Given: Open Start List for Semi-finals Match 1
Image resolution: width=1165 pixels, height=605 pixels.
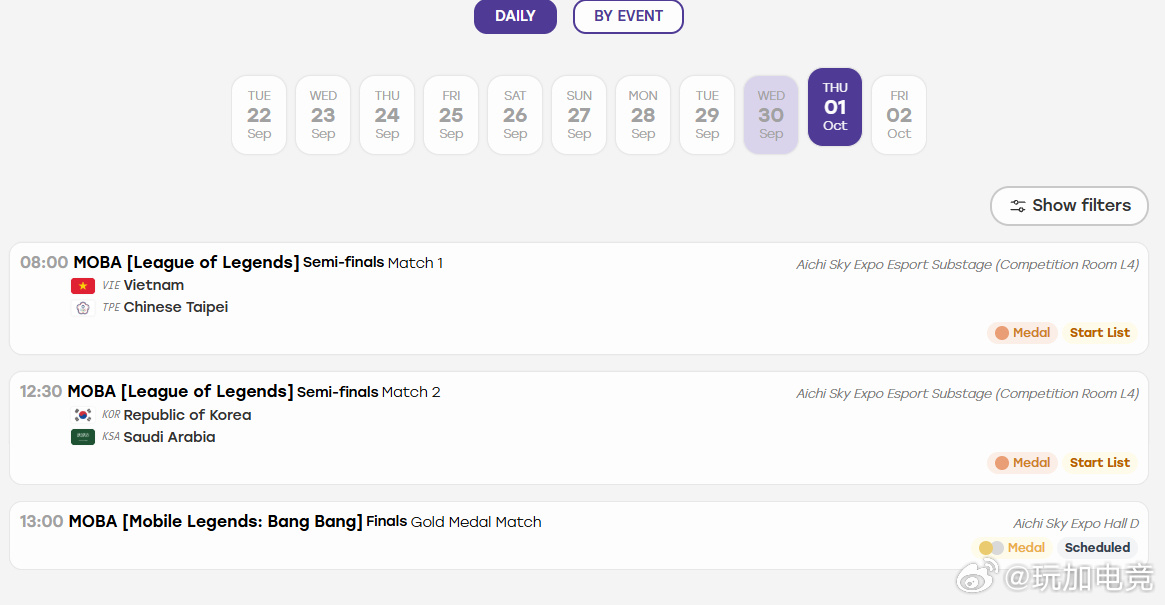Looking at the screenshot, I should click(x=1100, y=333).
